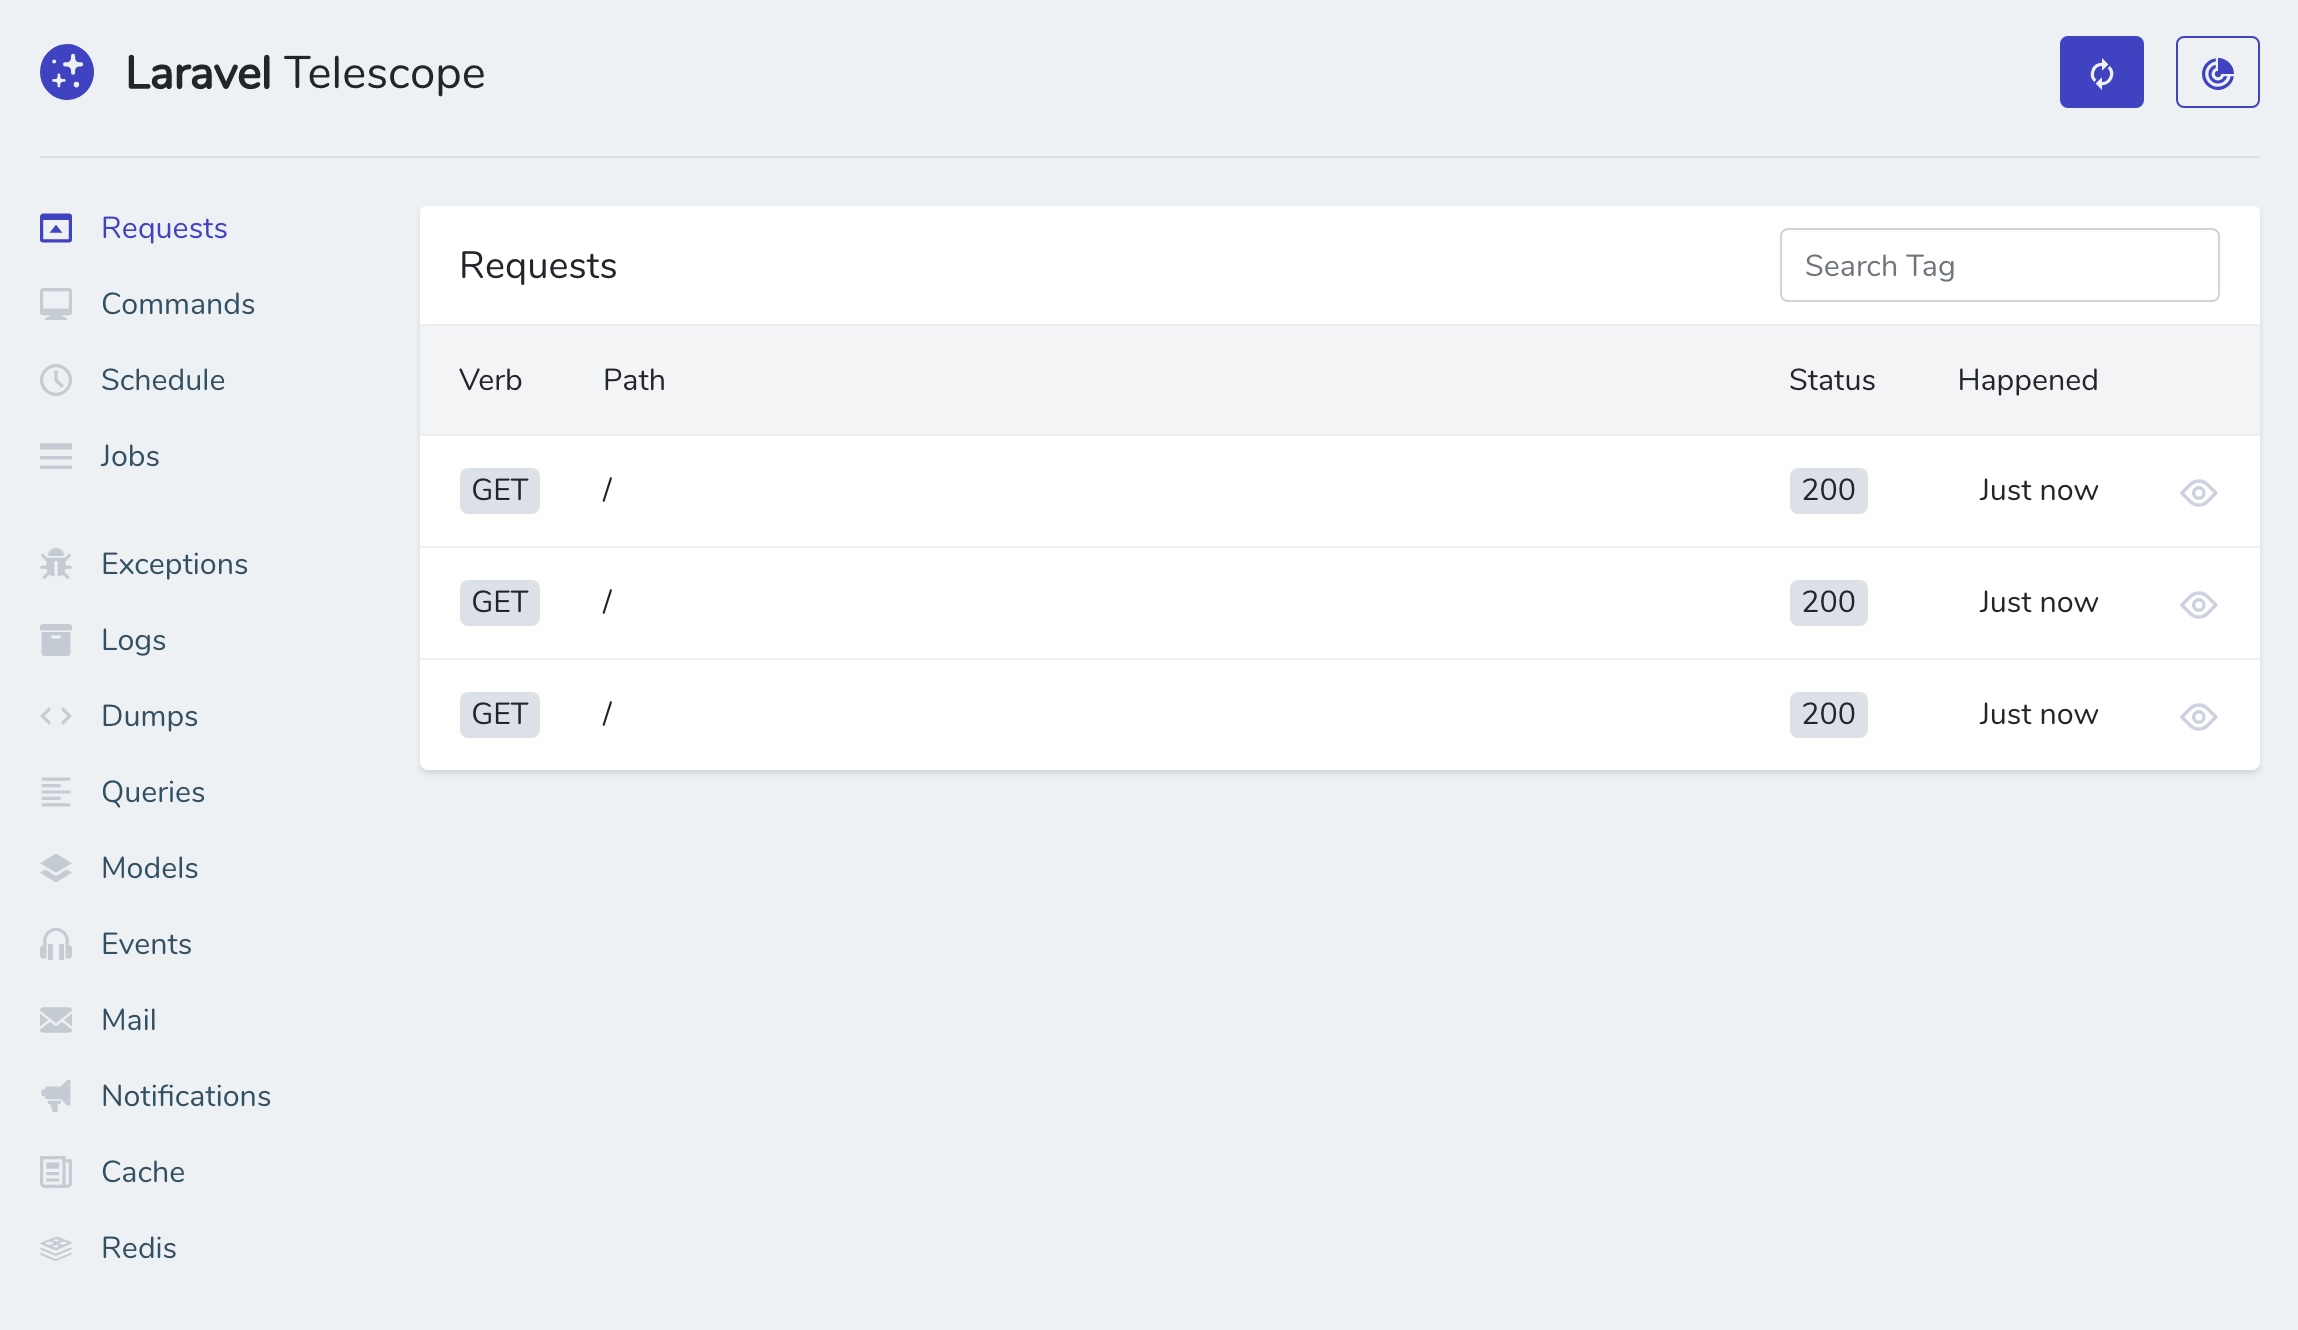
Task: Open the Queries section
Action: tap(152, 792)
